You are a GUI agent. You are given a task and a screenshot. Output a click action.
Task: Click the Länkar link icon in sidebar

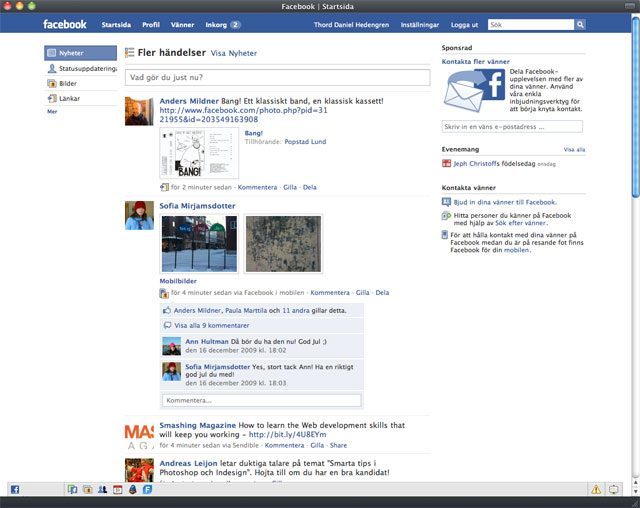(x=52, y=98)
